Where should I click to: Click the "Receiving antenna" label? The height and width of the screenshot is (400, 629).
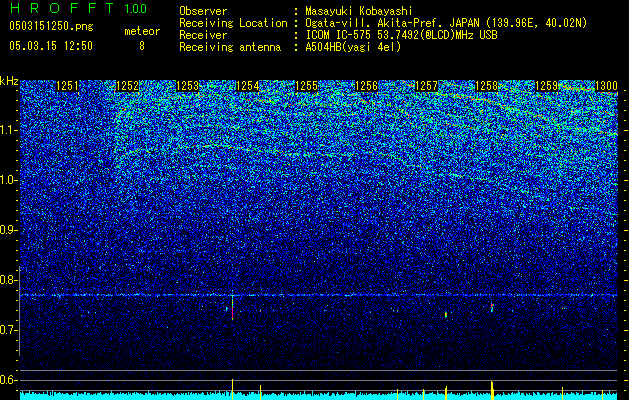point(230,47)
